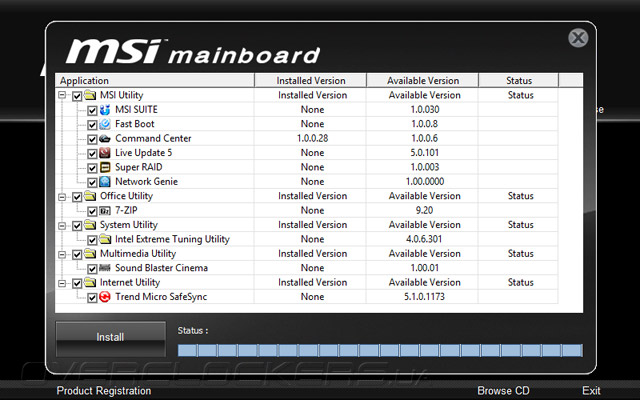Close the installer dialog with X button
640x400 pixels.
578,38
